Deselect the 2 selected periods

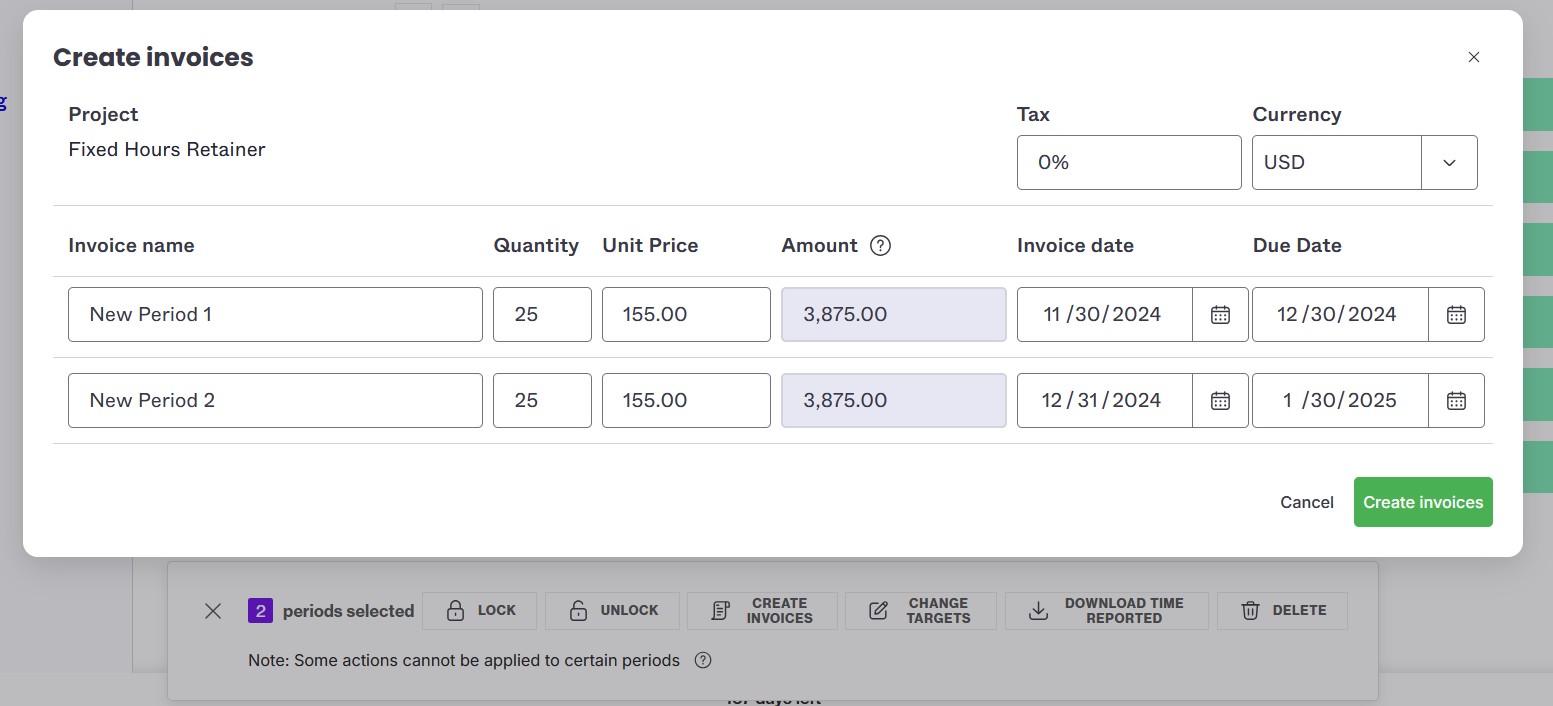pos(212,611)
